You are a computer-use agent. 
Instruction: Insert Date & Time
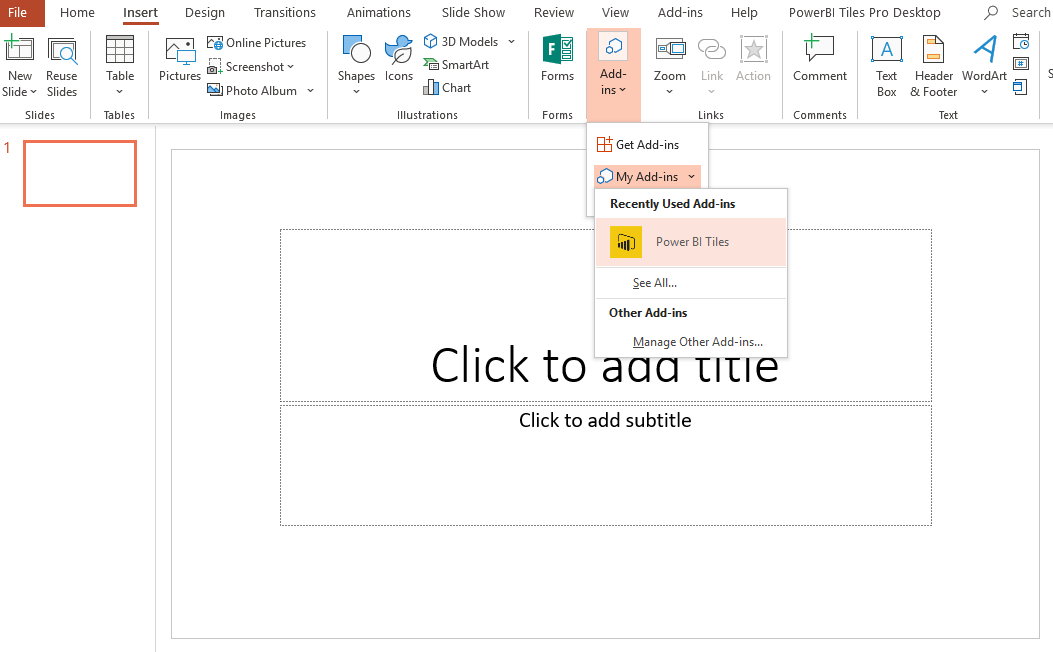(x=1020, y=41)
